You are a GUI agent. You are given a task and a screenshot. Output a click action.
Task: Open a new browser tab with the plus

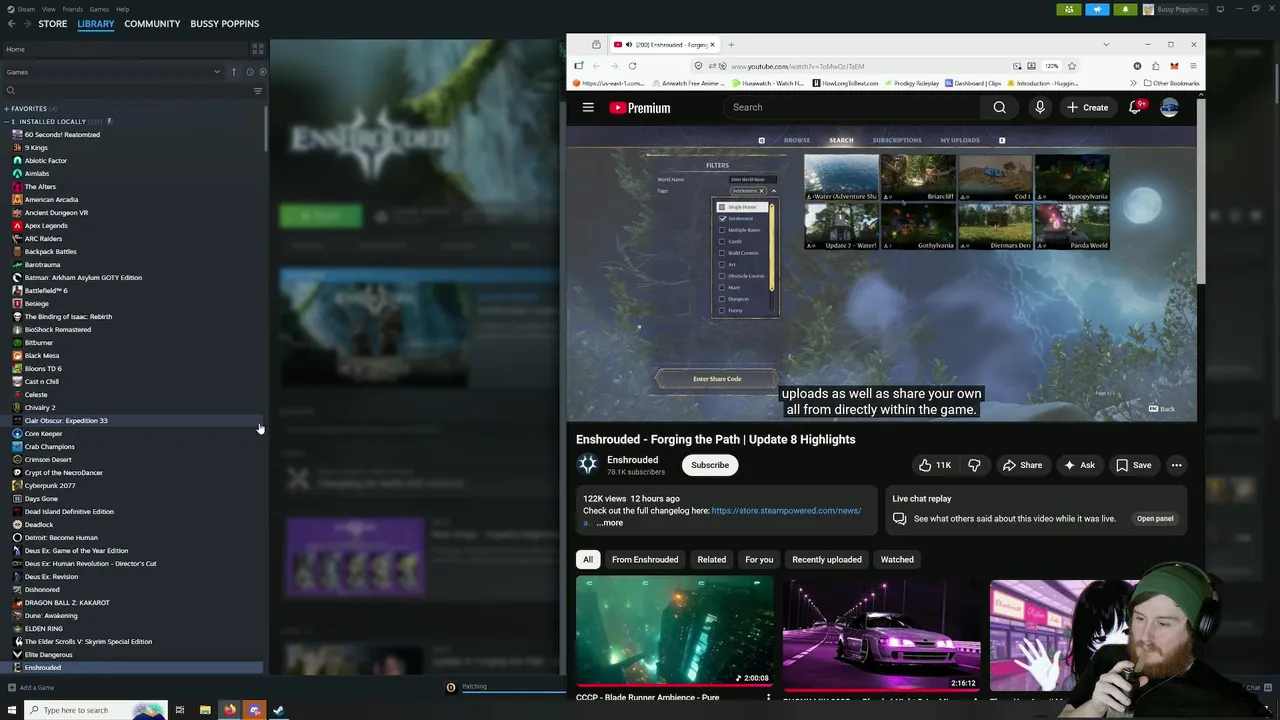point(731,44)
